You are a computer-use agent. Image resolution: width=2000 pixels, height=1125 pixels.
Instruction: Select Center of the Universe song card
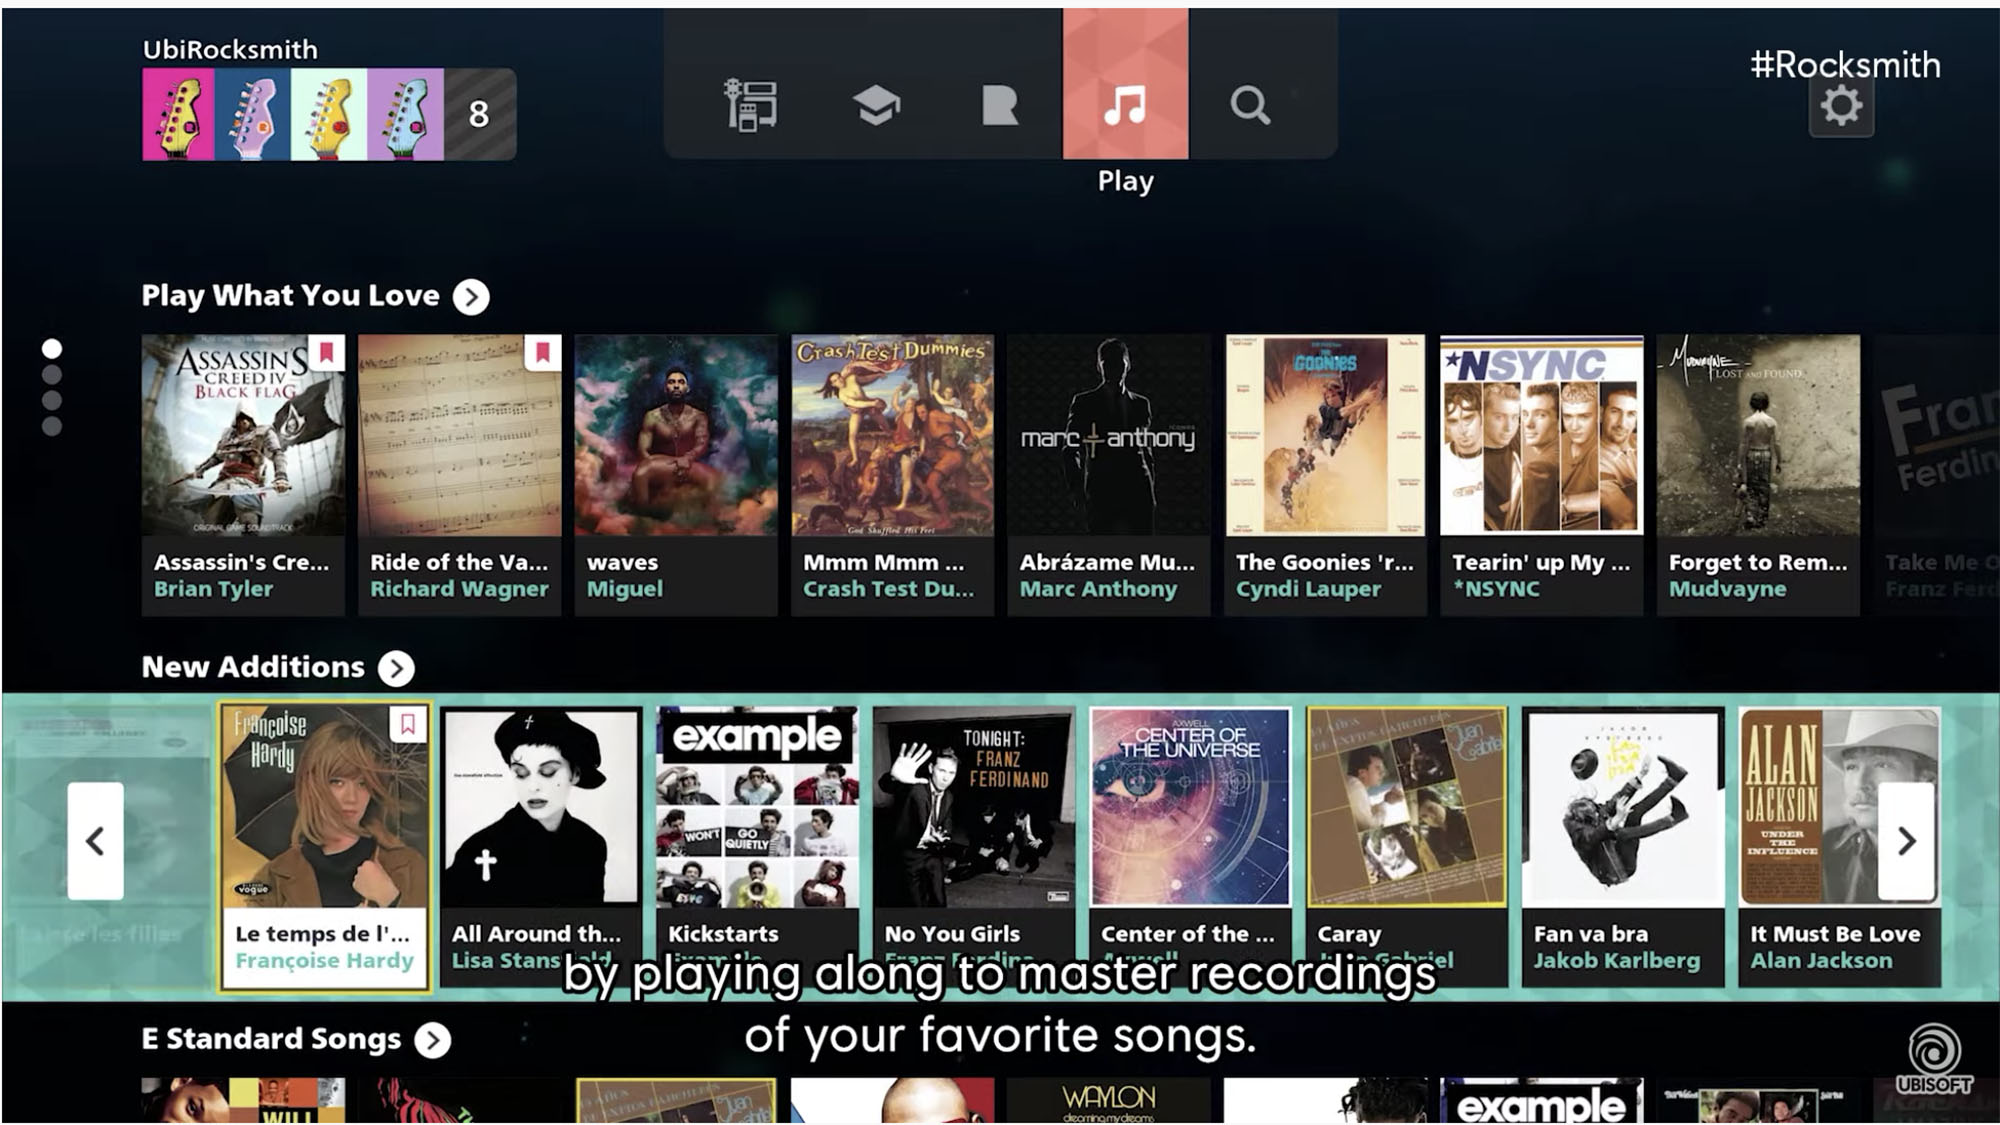click(x=1190, y=847)
